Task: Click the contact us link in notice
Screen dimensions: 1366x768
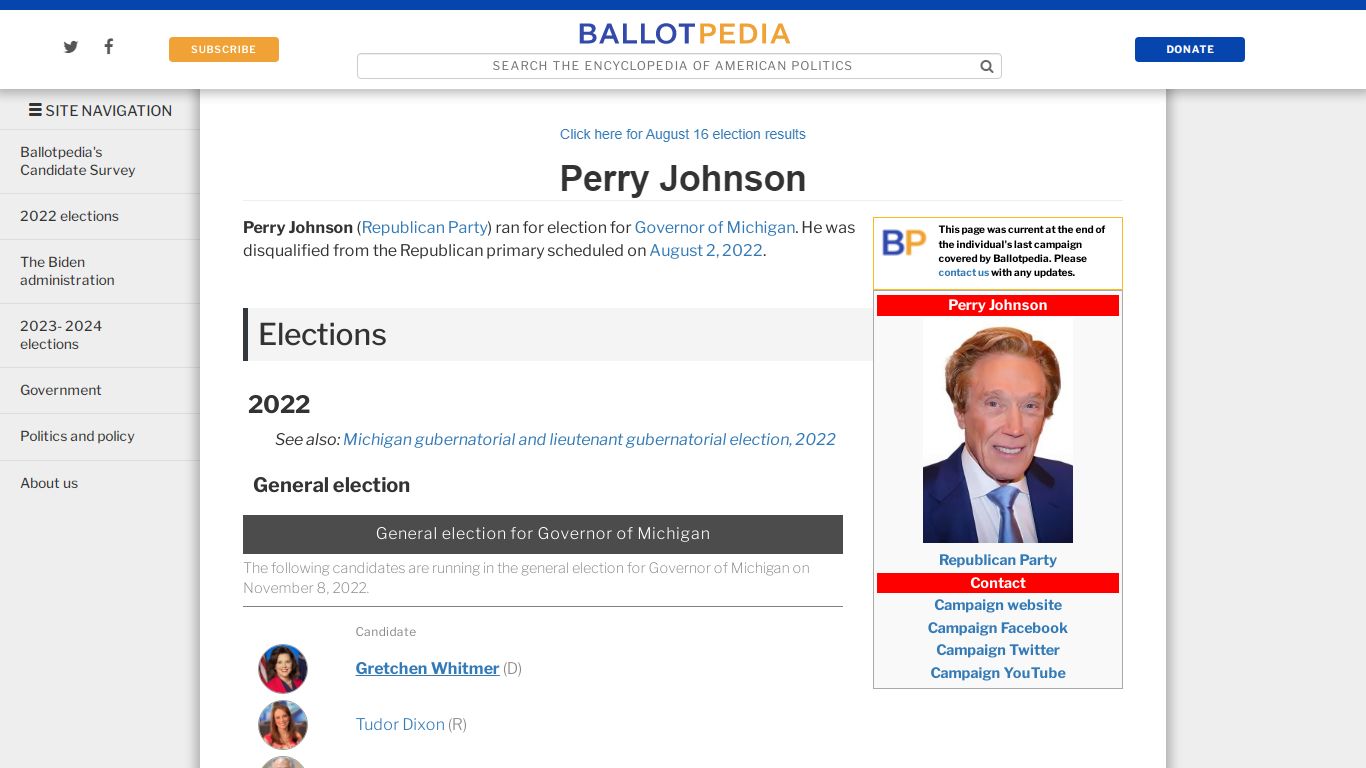Action: (x=963, y=272)
